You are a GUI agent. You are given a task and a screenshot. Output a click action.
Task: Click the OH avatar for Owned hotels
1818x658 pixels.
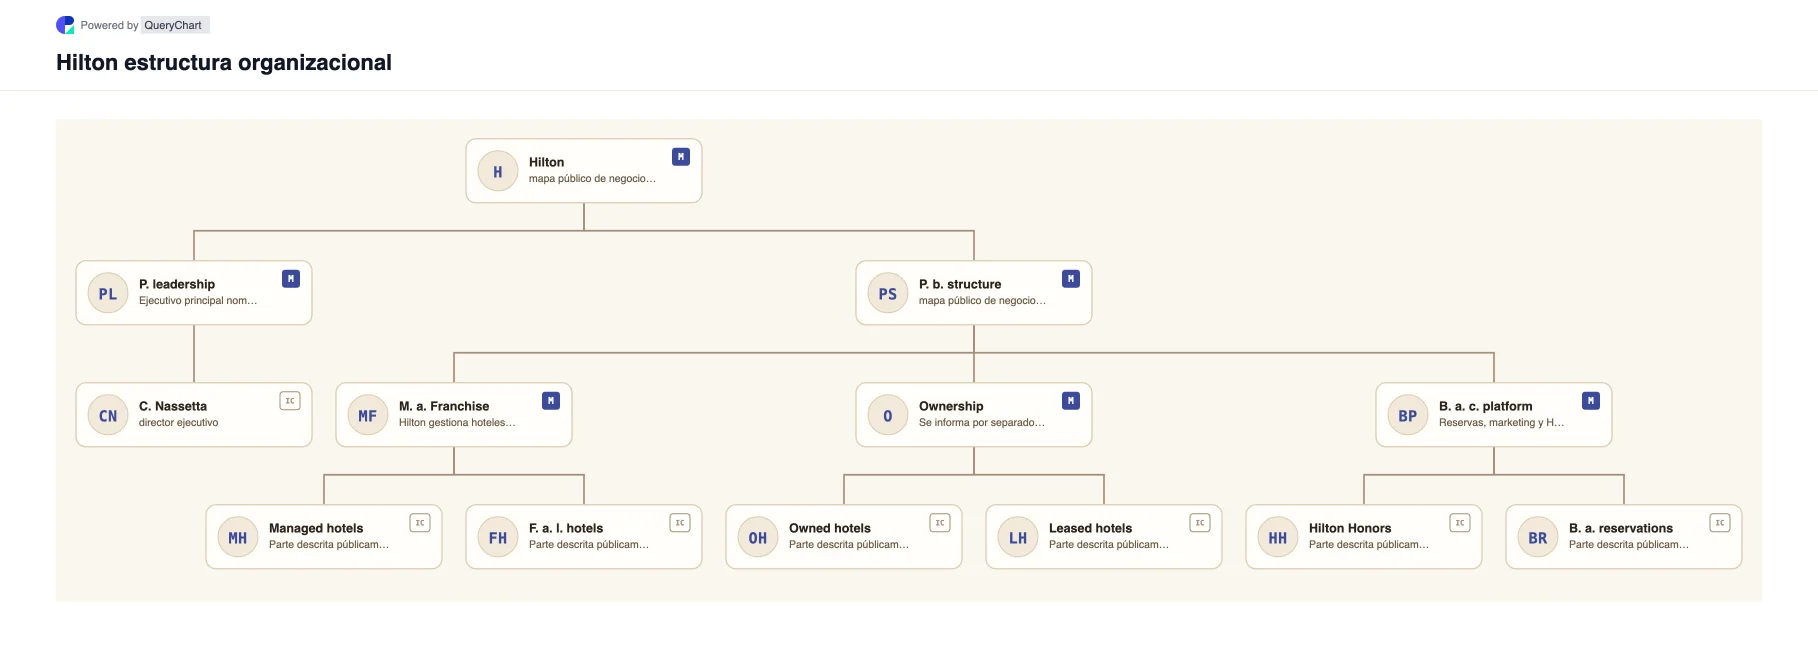[758, 537]
